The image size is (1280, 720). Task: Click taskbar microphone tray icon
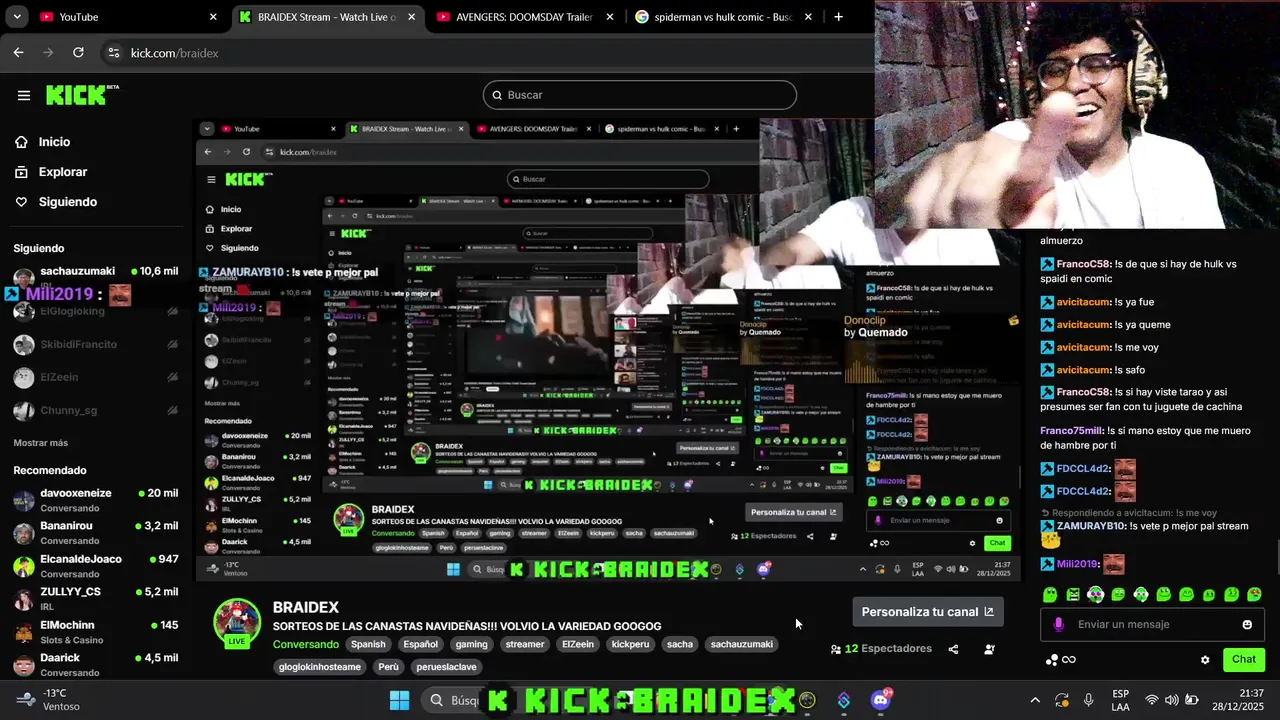click(1088, 700)
